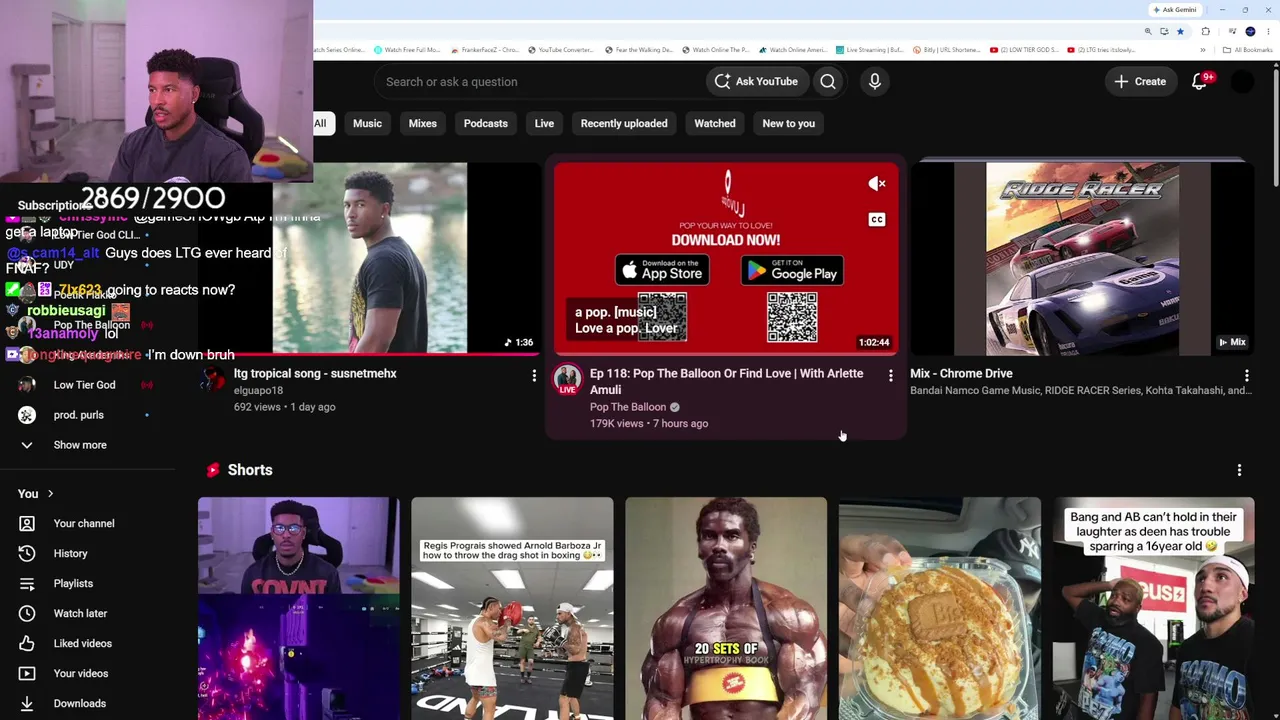
Task: Click the zoom magnifier icon in address bar
Action: click(x=1148, y=31)
